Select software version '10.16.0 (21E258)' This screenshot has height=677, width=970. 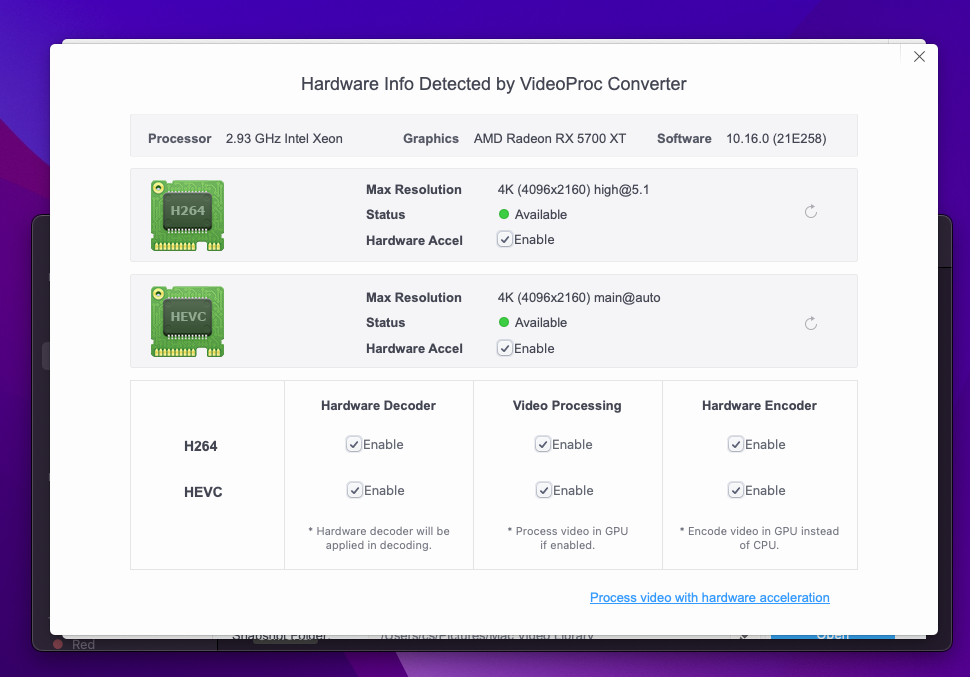coord(776,139)
